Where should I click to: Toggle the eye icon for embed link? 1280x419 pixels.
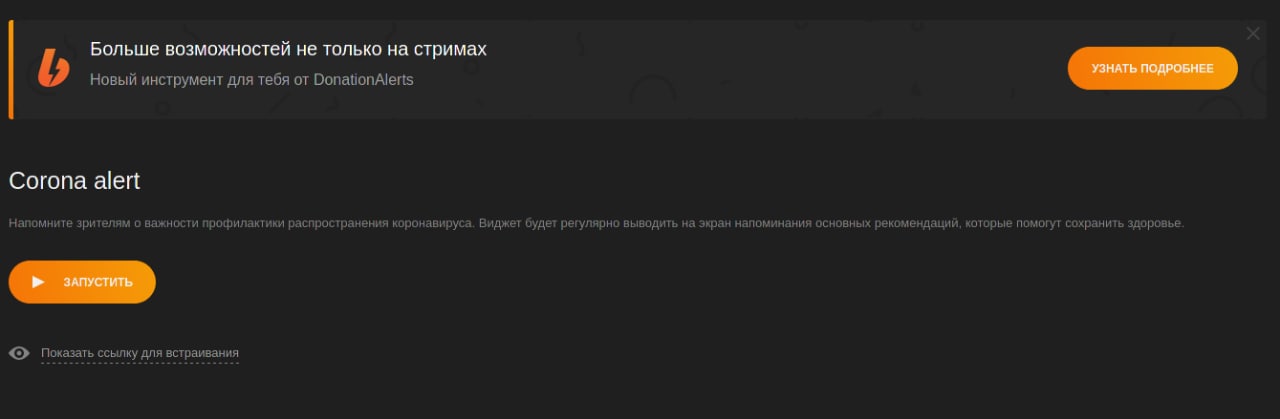coord(19,353)
